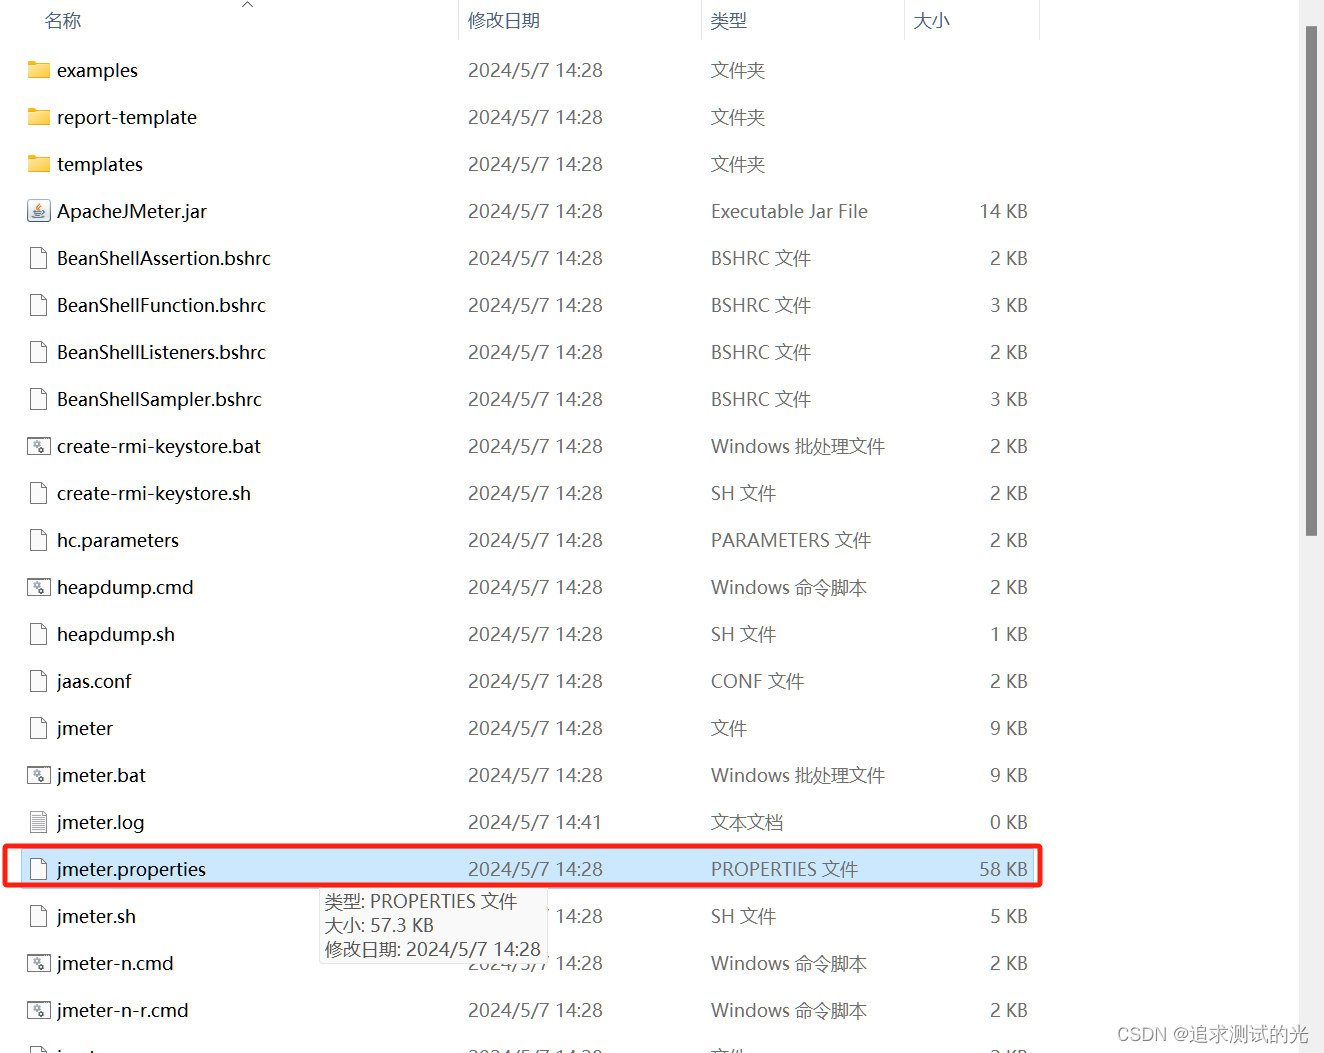Click the 1 KB size of heapdump.sh
1324x1053 pixels.
click(1008, 634)
